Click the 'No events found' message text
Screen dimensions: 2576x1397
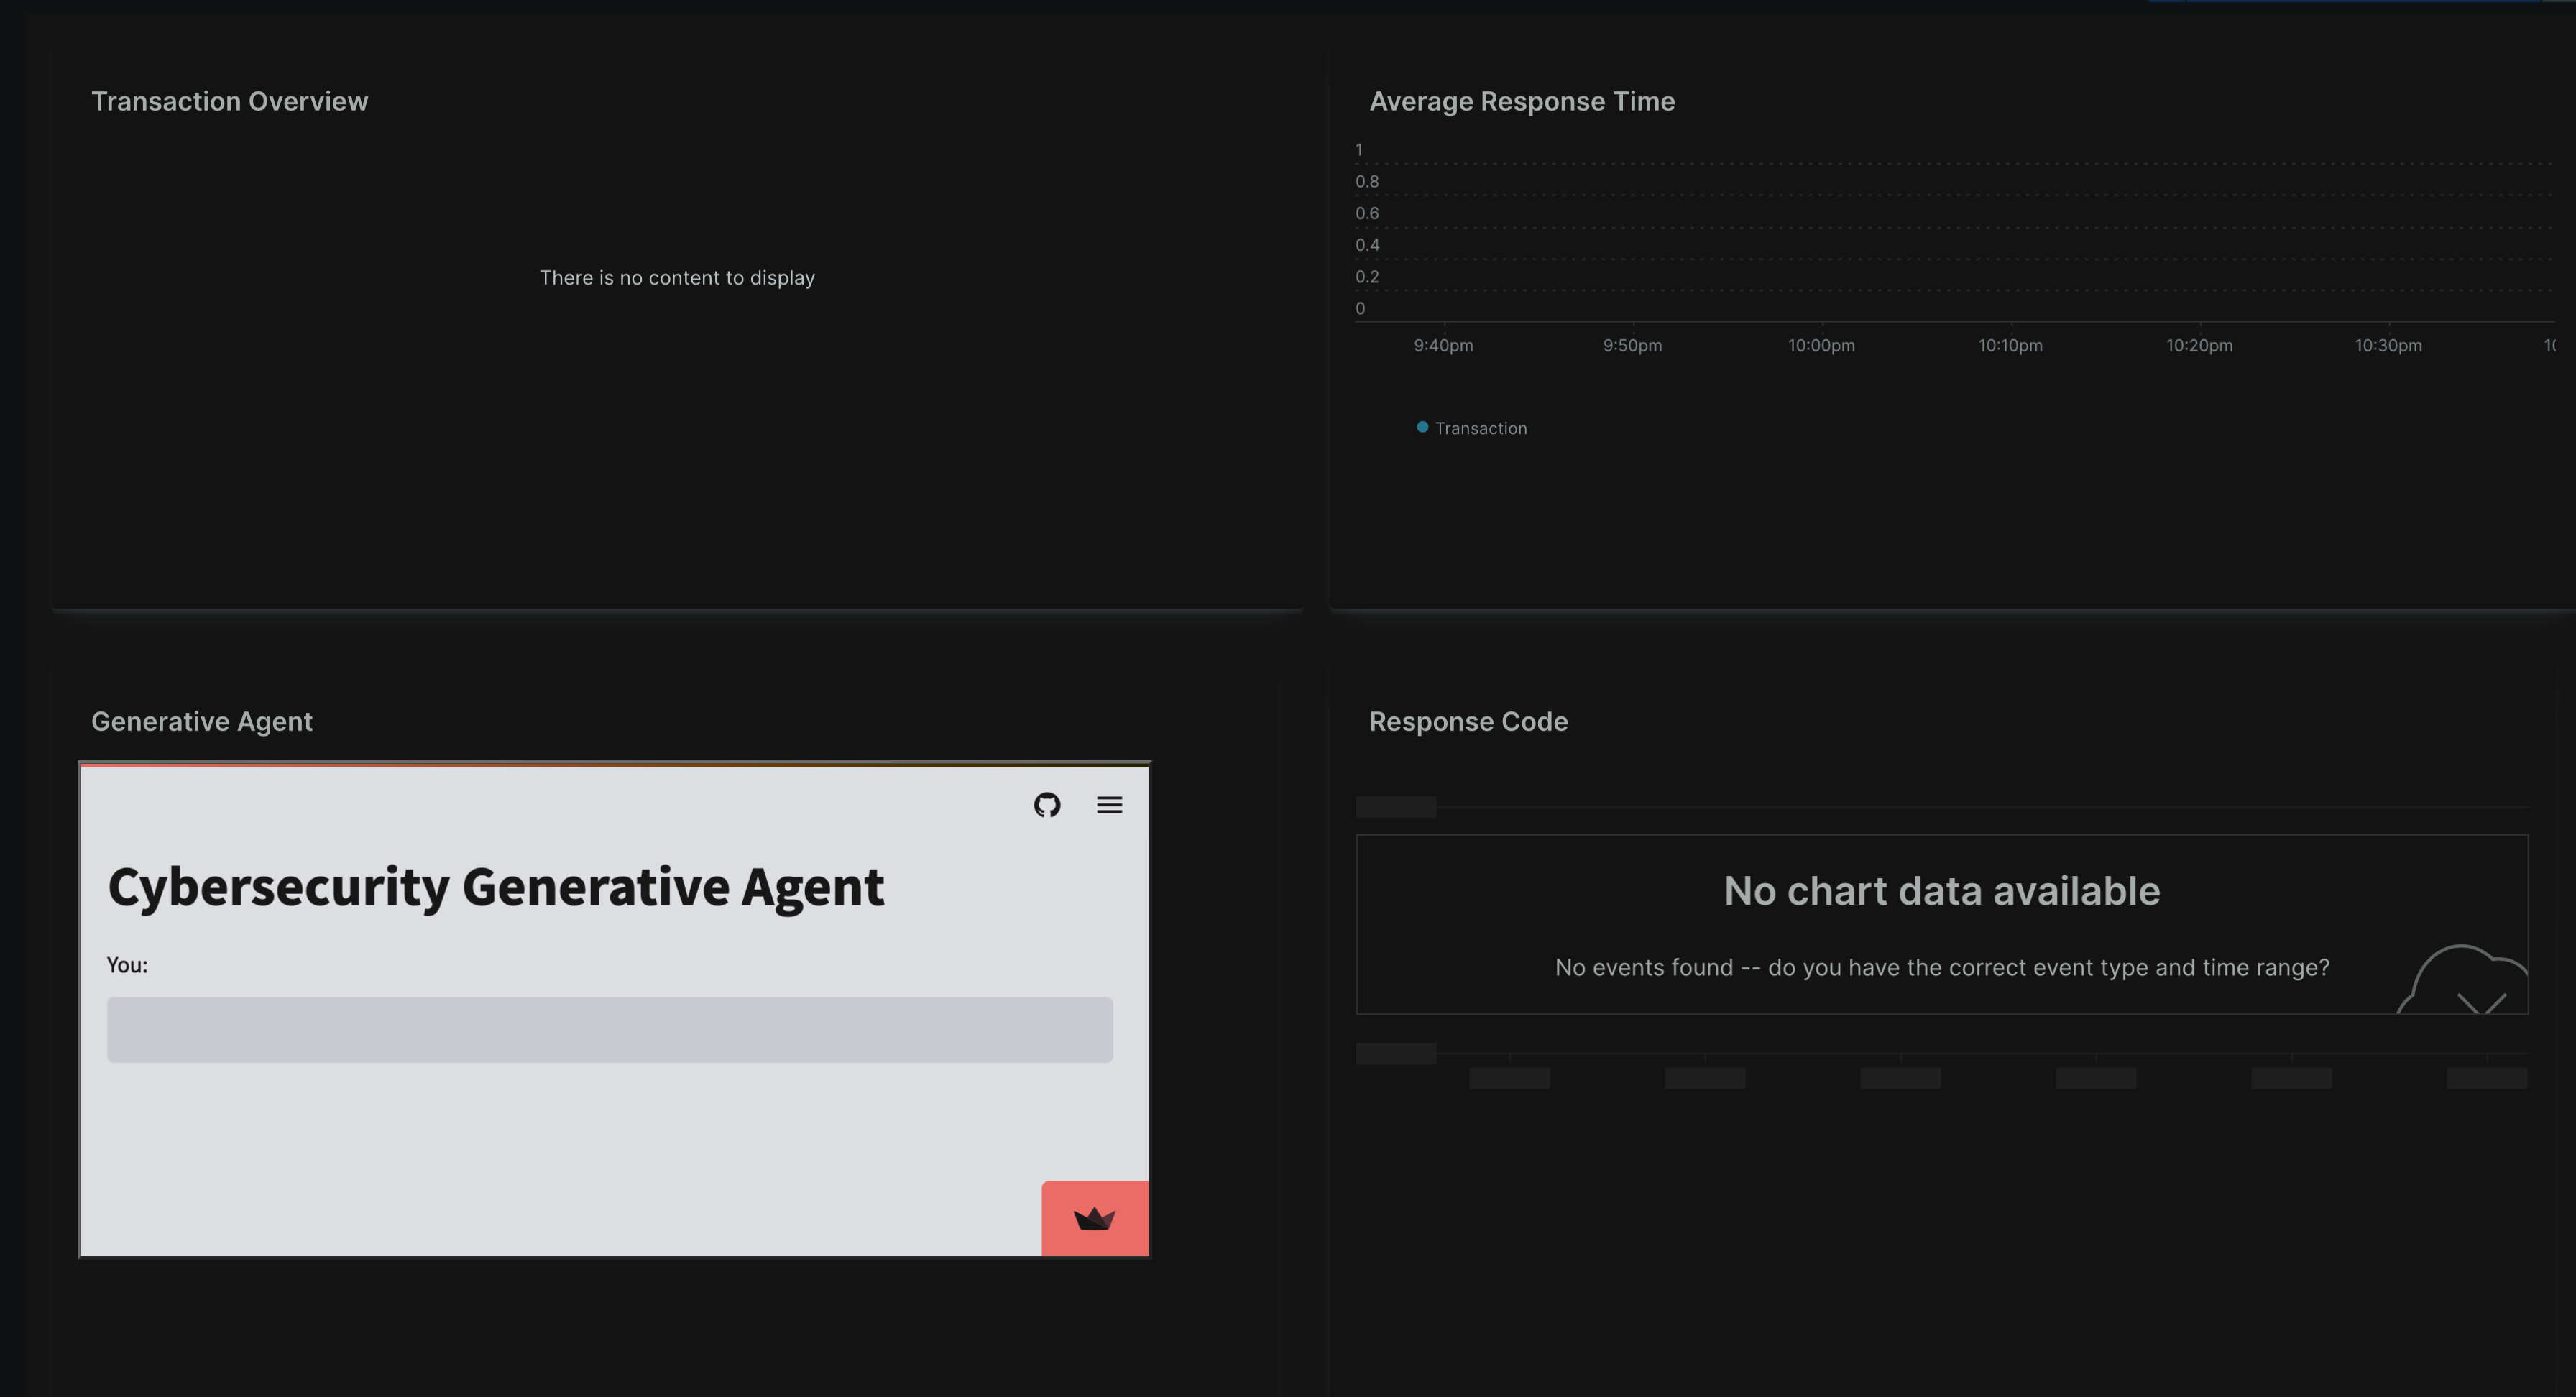pyautogui.click(x=1941, y=967)
